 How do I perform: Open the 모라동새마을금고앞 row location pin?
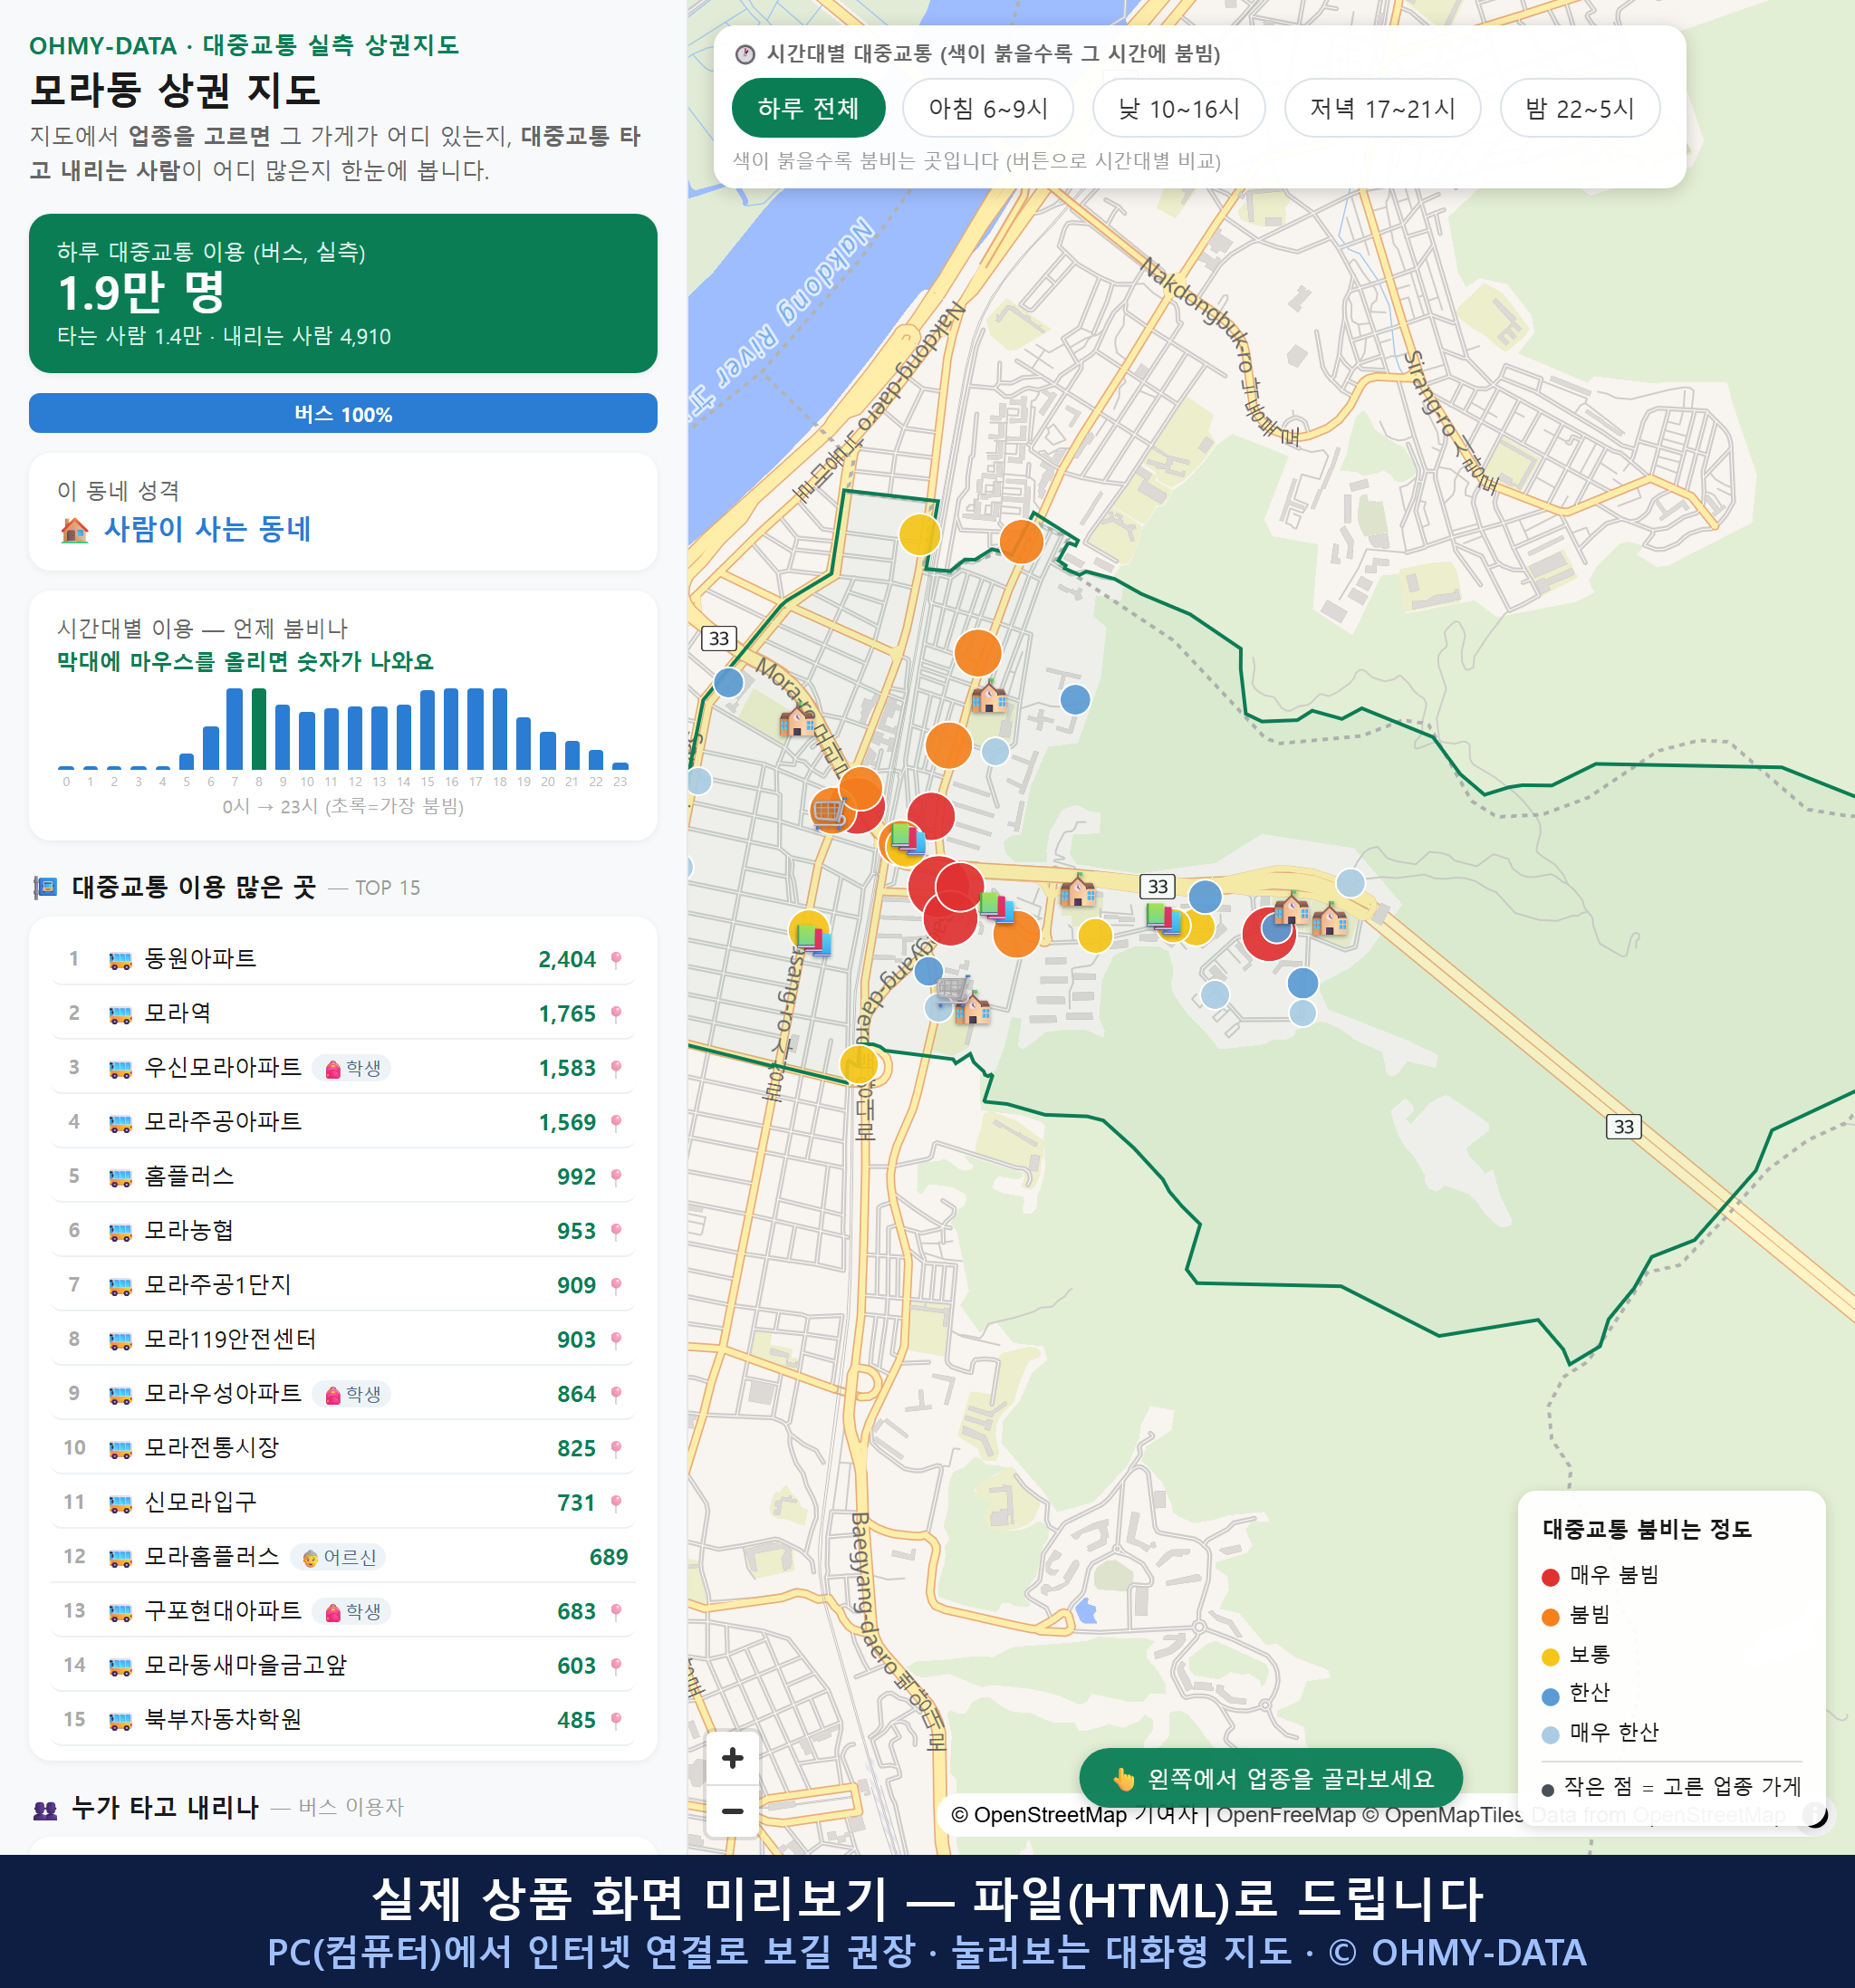click(x=616, y=1666)
